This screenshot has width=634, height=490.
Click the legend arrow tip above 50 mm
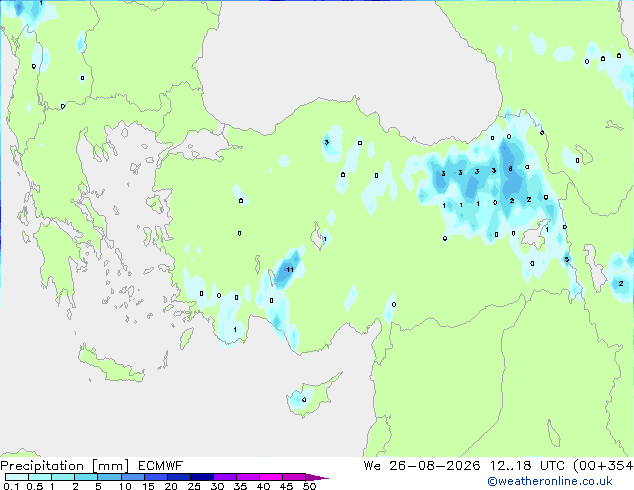(317, 477)
